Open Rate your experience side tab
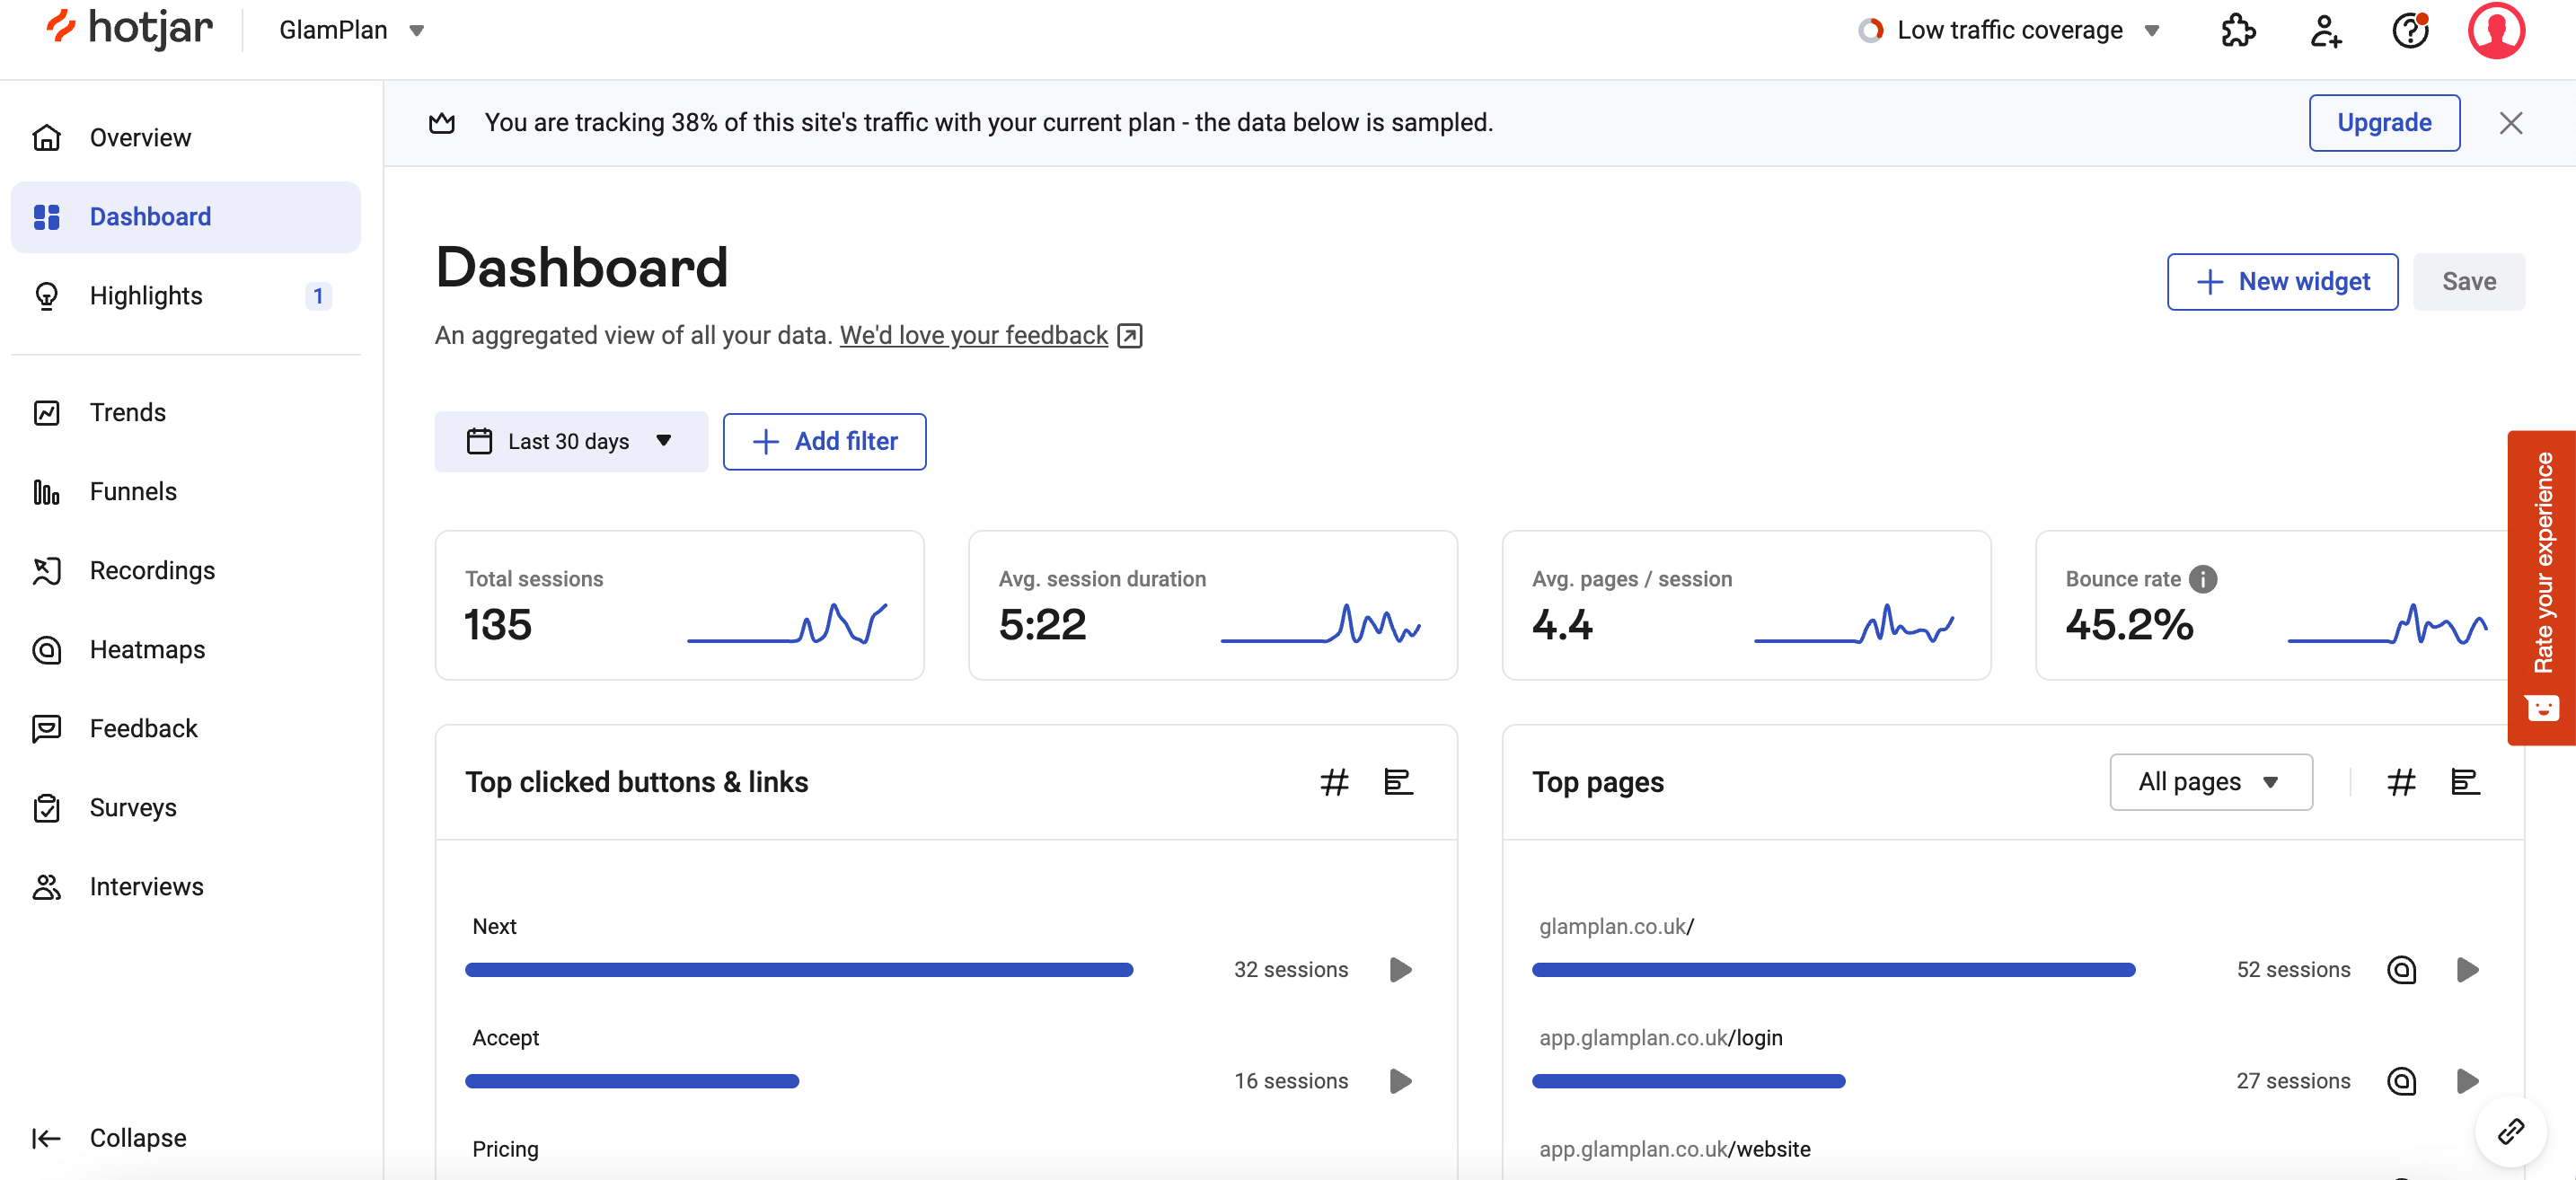This screenshot has width=2576, height=1180. pyautogui.click(x=2541, y=588)
